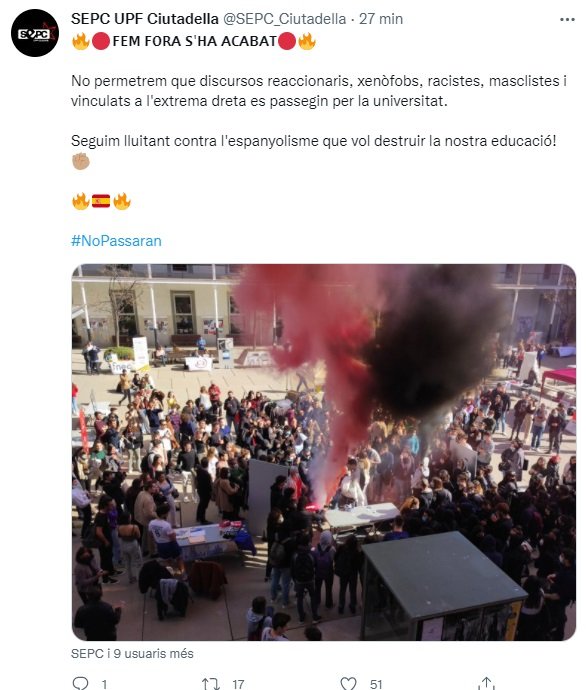The image size is (586, 690).
Task: Click the raised fist emoji
Action: (x=81, y=161)
